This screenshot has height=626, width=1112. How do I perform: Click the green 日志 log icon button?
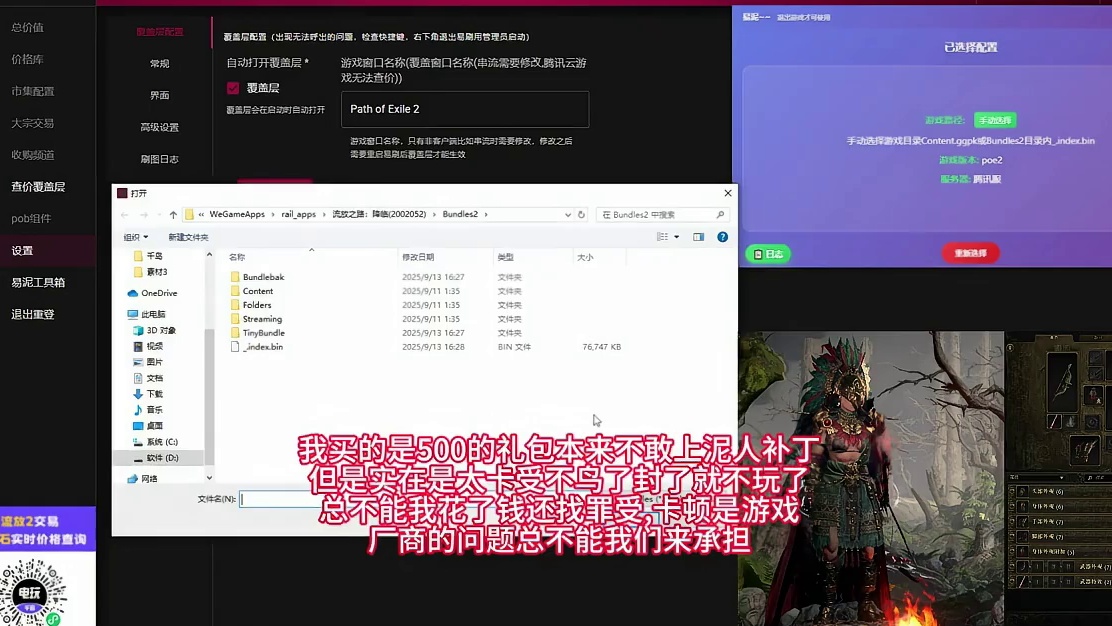(767, 254)
